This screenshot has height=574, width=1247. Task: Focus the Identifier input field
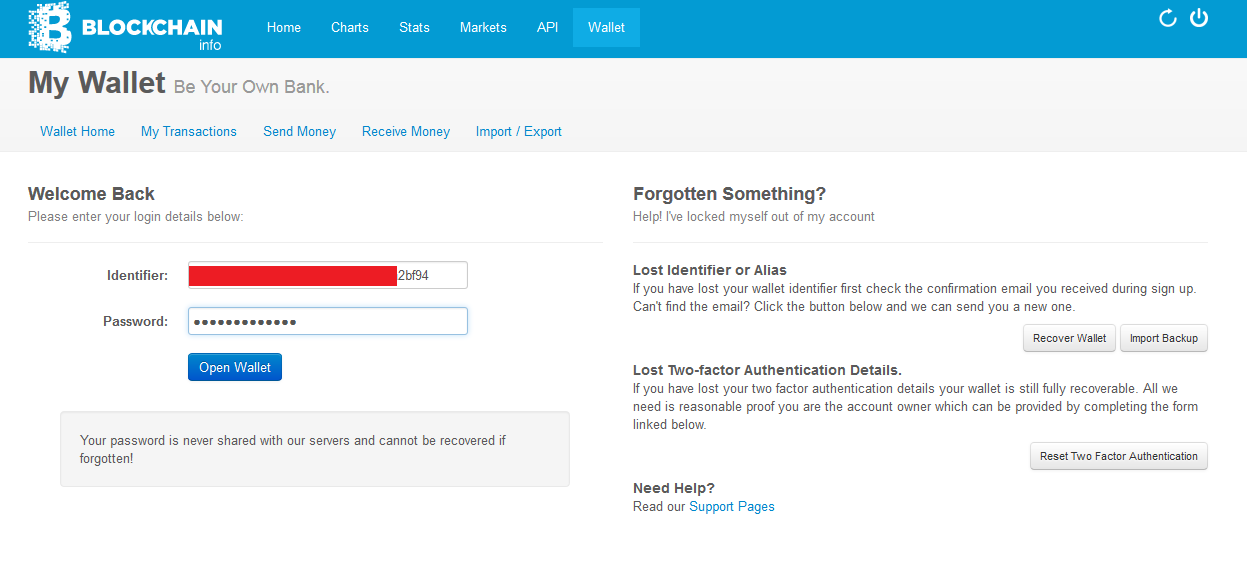(328, 275)
